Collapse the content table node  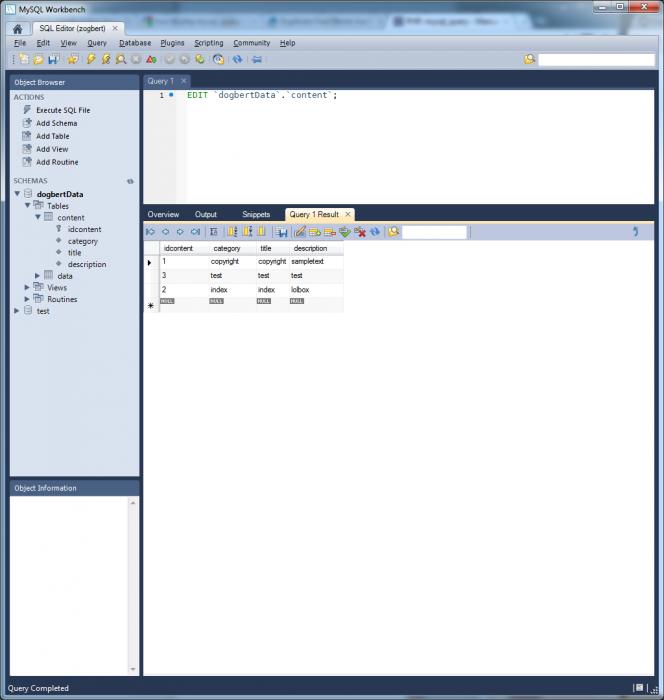(38, 217)
